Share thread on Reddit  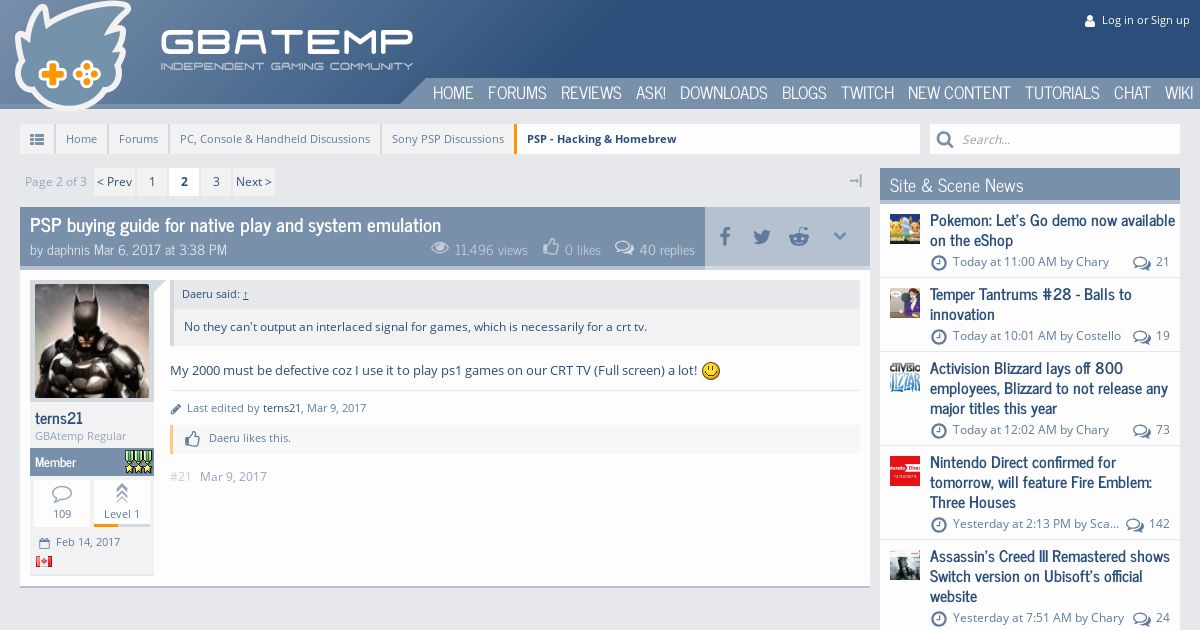tap(799, 237)
